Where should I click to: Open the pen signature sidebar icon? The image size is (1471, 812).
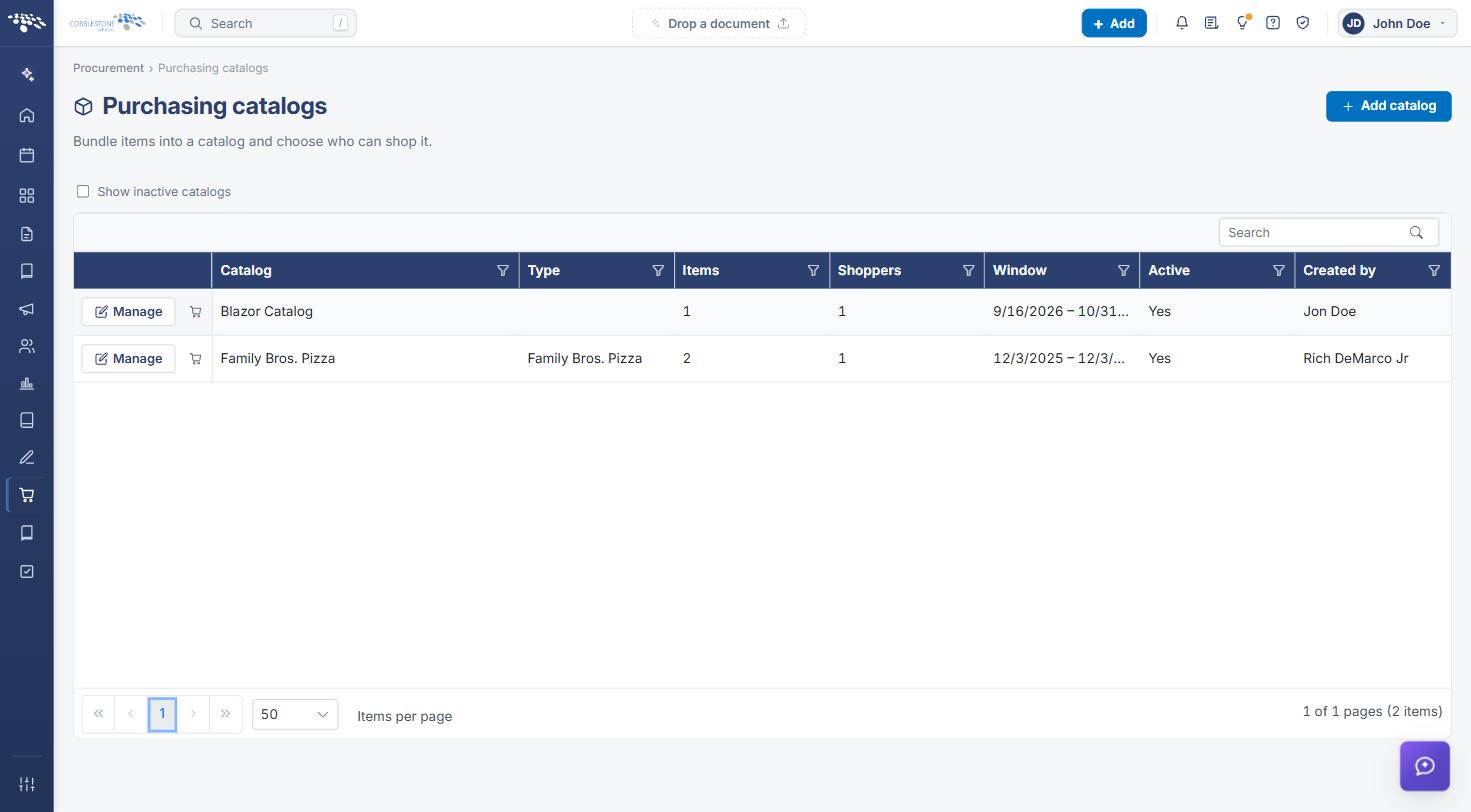tap(27, 458)
